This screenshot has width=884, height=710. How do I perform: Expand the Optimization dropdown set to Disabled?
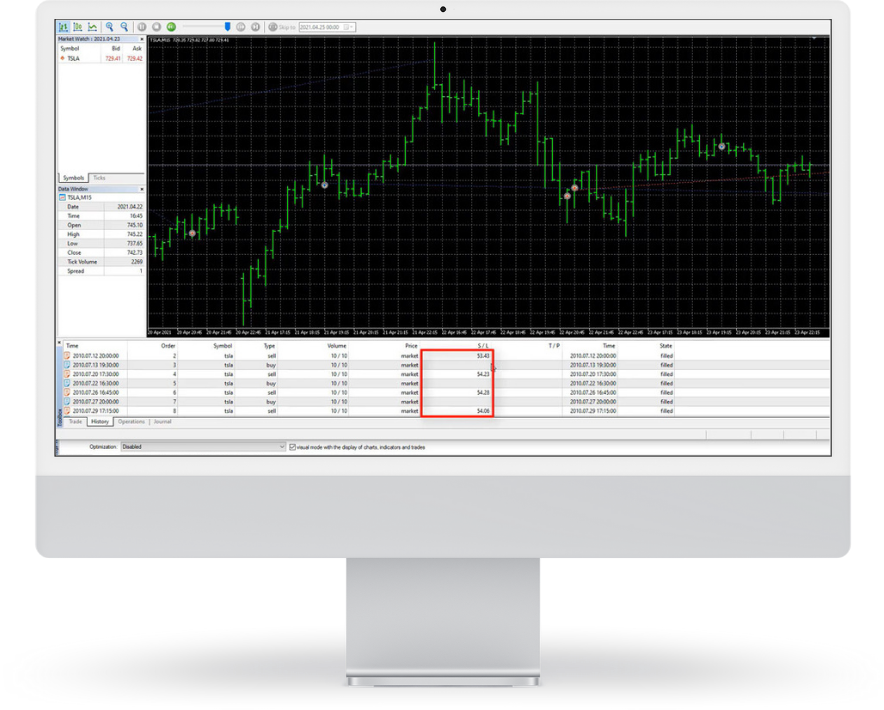tap(282, 447)
